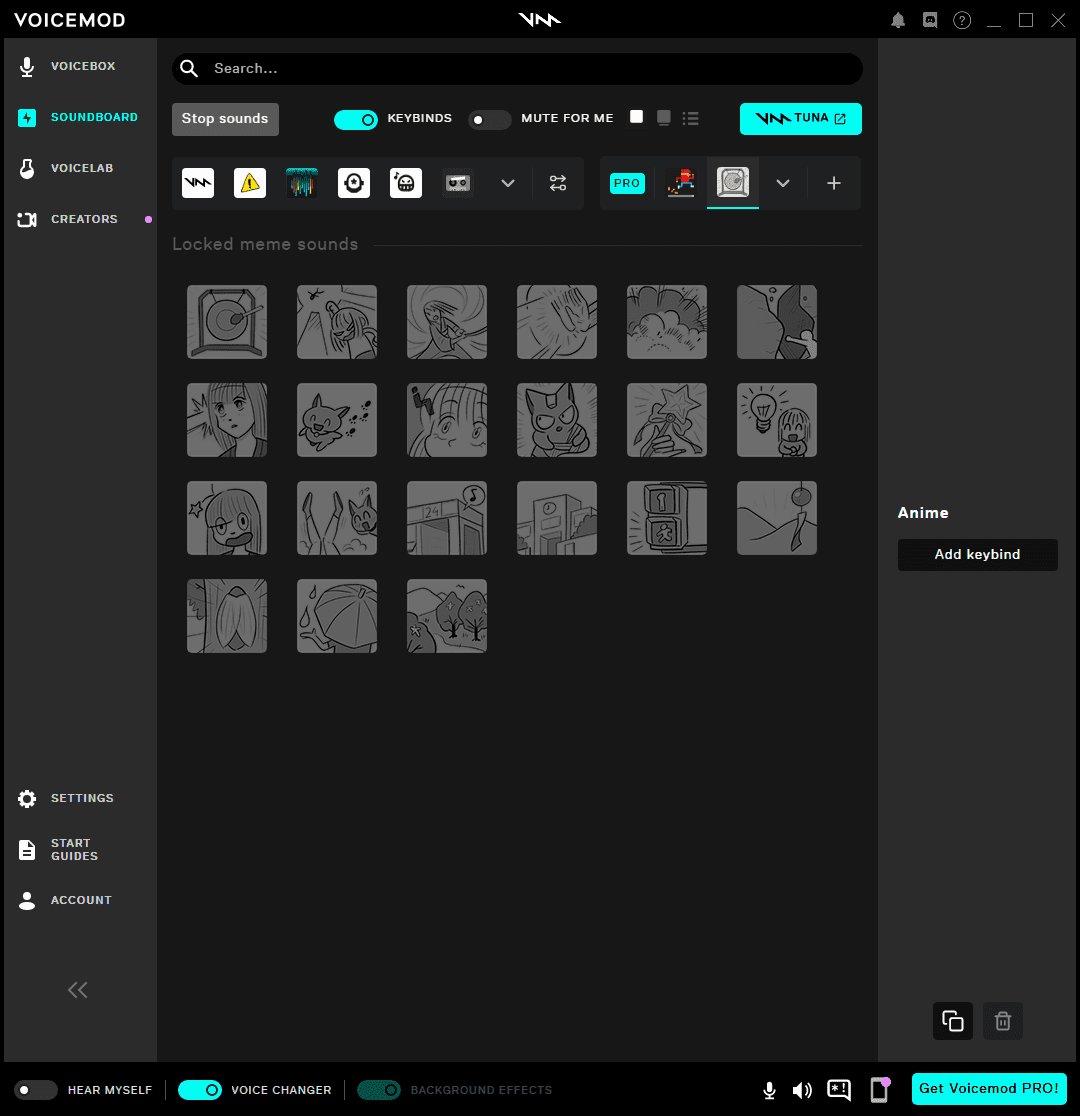Screen dimensions: 1080x1116
Task: Click the search sounds field
Action: click(x=517, y=68)
